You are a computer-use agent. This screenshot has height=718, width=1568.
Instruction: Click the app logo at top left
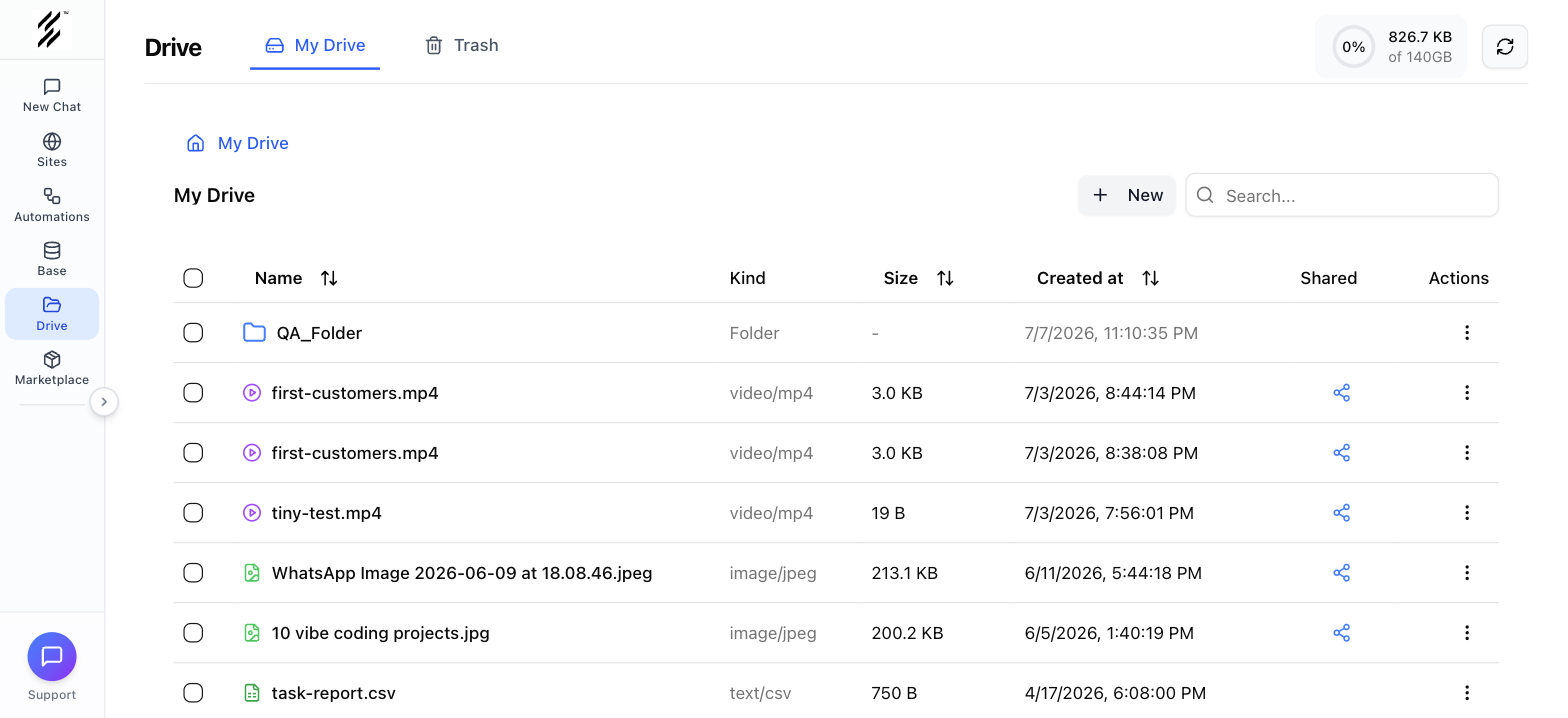[52, 29]
